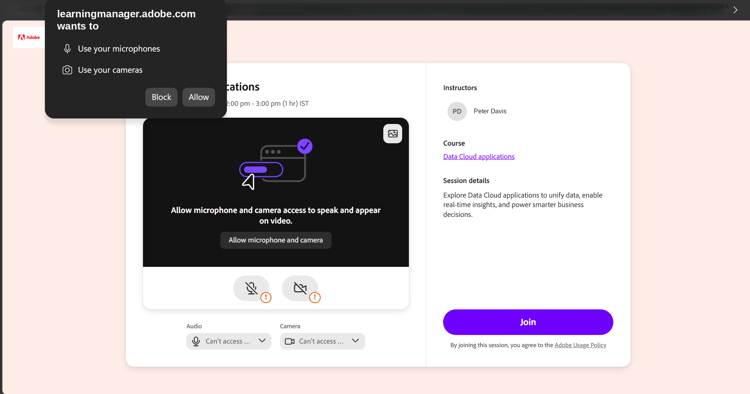Join the session with the Join button
Viewport: 750px width, 394px height.
tap(528, 322)
